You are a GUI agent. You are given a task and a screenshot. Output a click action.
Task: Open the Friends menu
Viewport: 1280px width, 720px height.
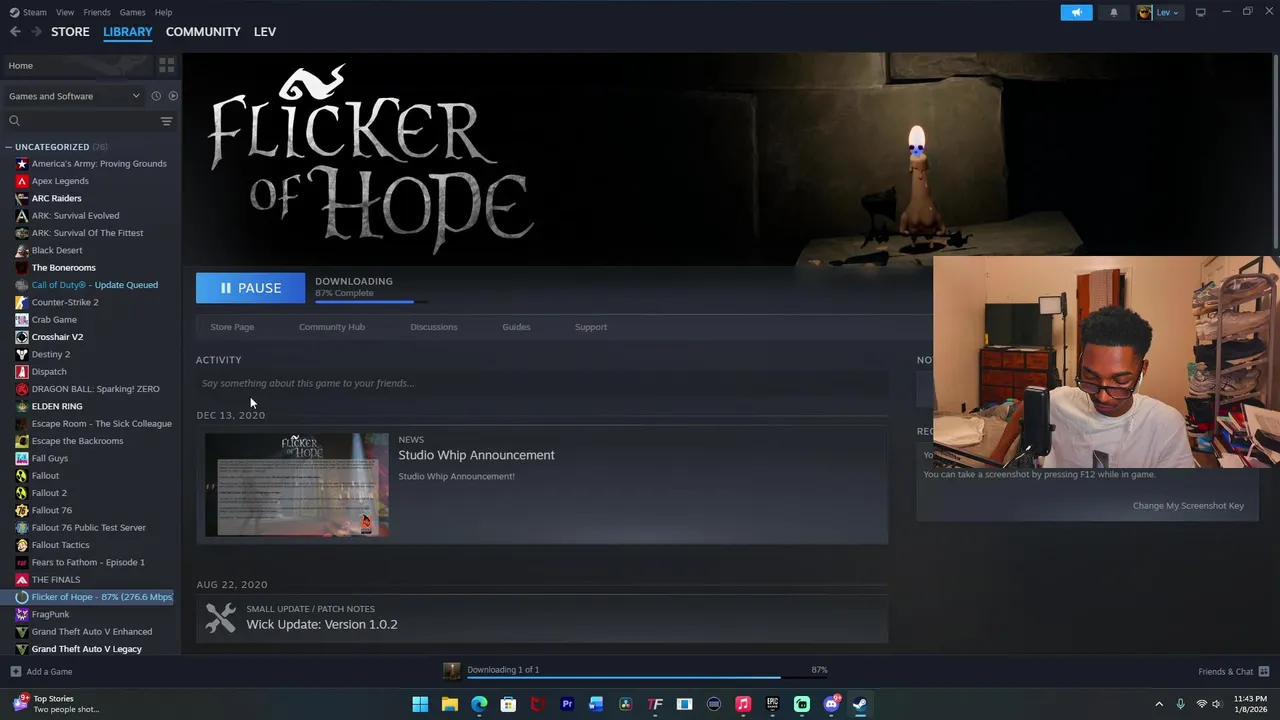click(97, 12)
